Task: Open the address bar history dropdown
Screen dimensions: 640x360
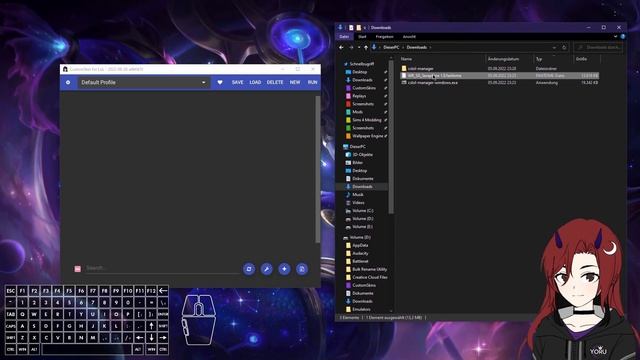Action: click(x=554, y=47)
